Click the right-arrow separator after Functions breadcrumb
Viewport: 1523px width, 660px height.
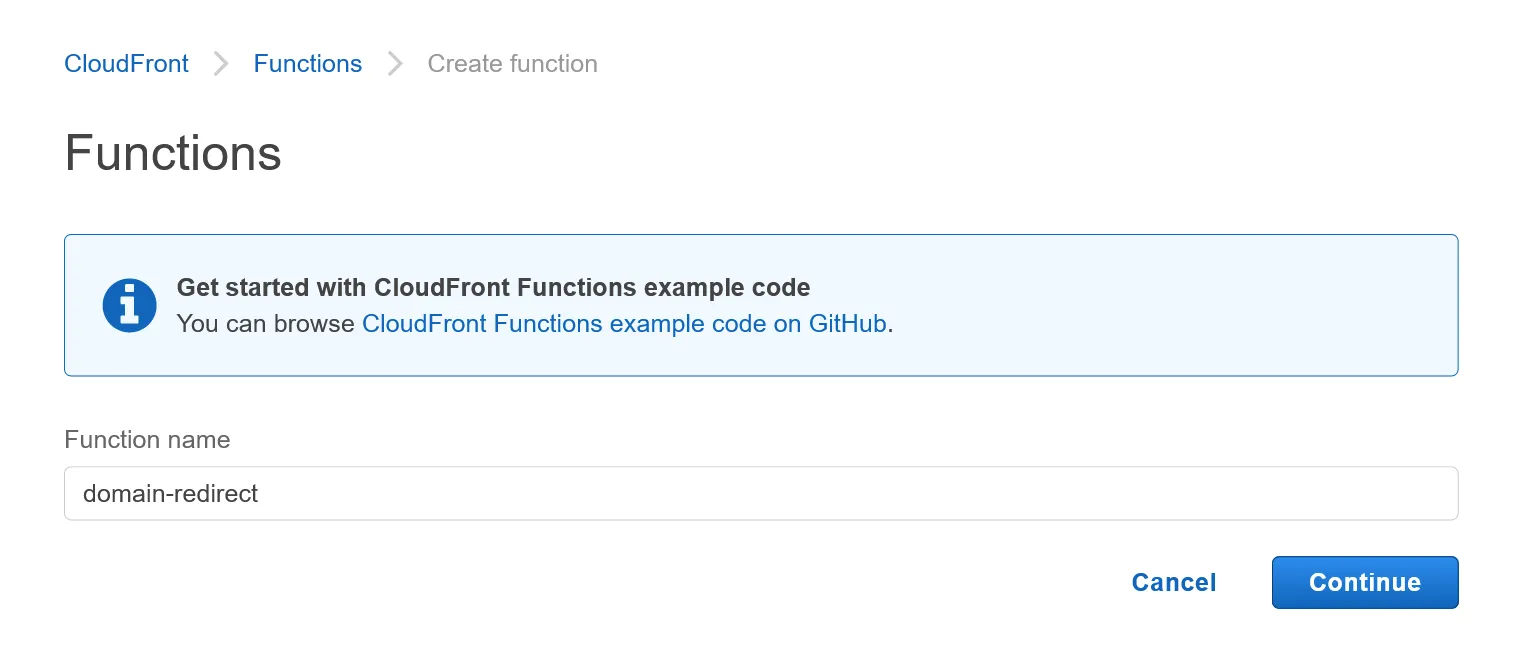[x=394, y=63]
